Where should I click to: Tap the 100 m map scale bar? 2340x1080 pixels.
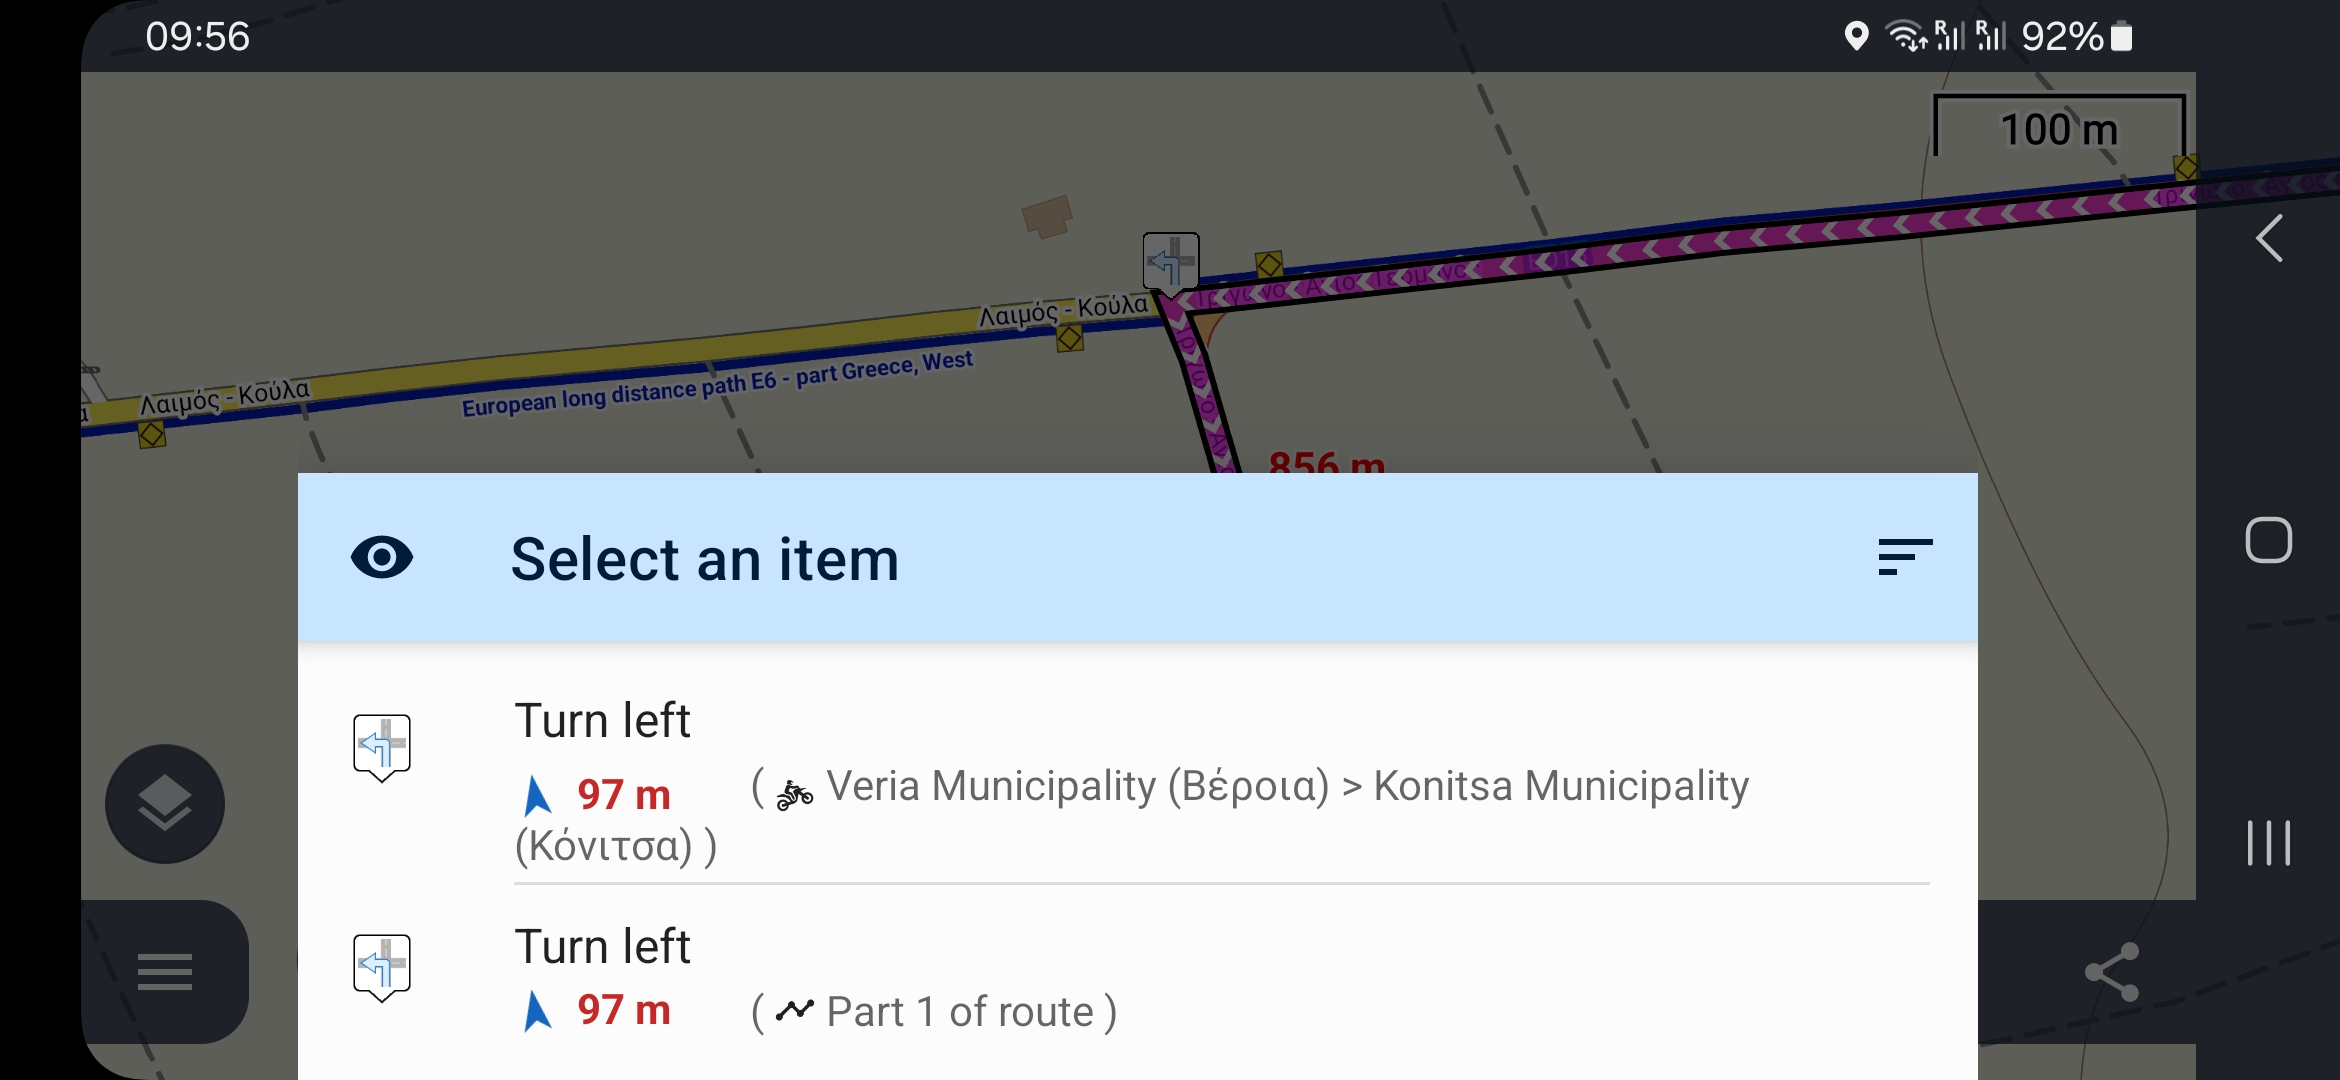pyautogui.click(x=2058, y=129)
